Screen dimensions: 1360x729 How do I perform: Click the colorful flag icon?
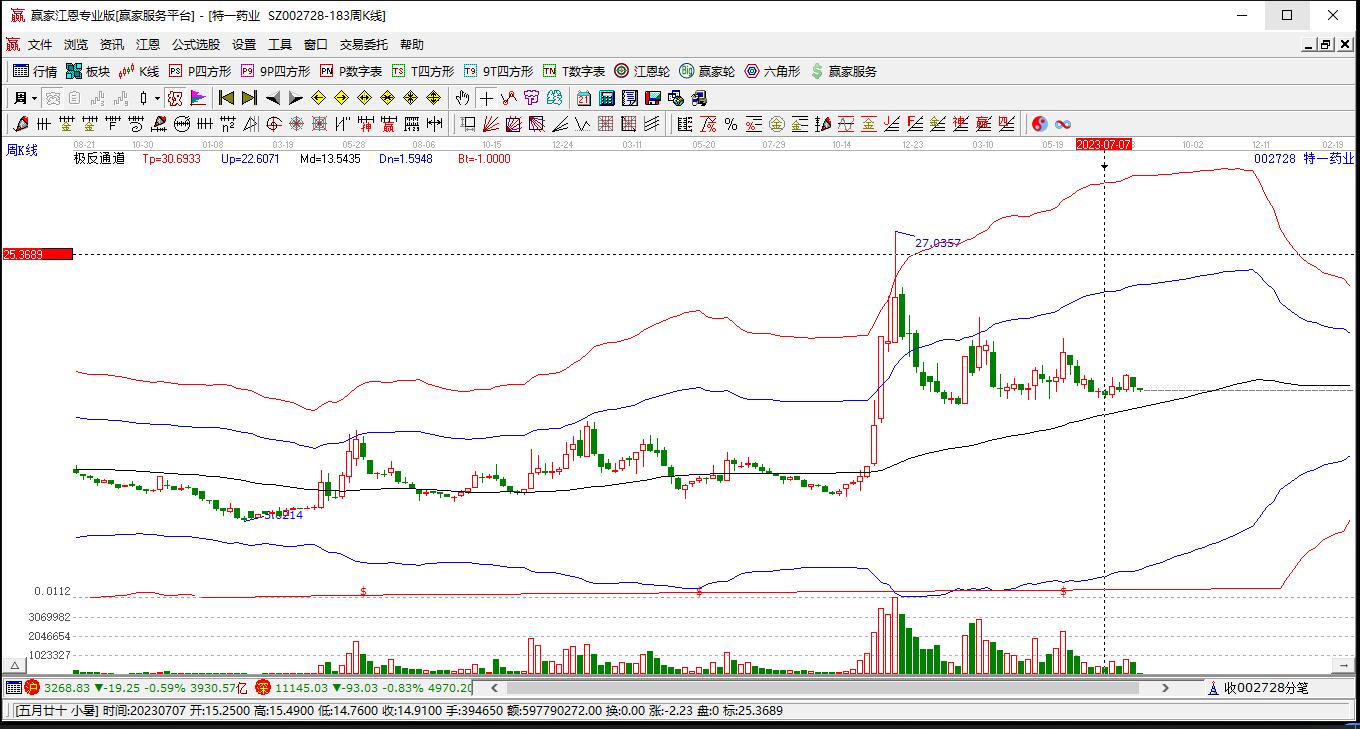198,98
